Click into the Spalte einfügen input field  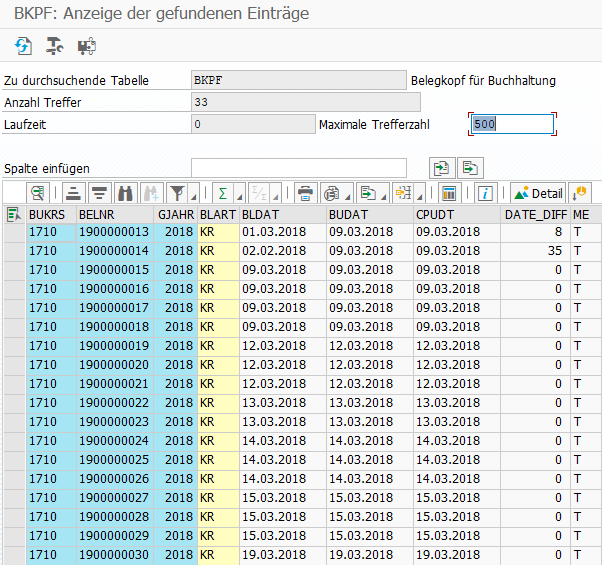298,167
